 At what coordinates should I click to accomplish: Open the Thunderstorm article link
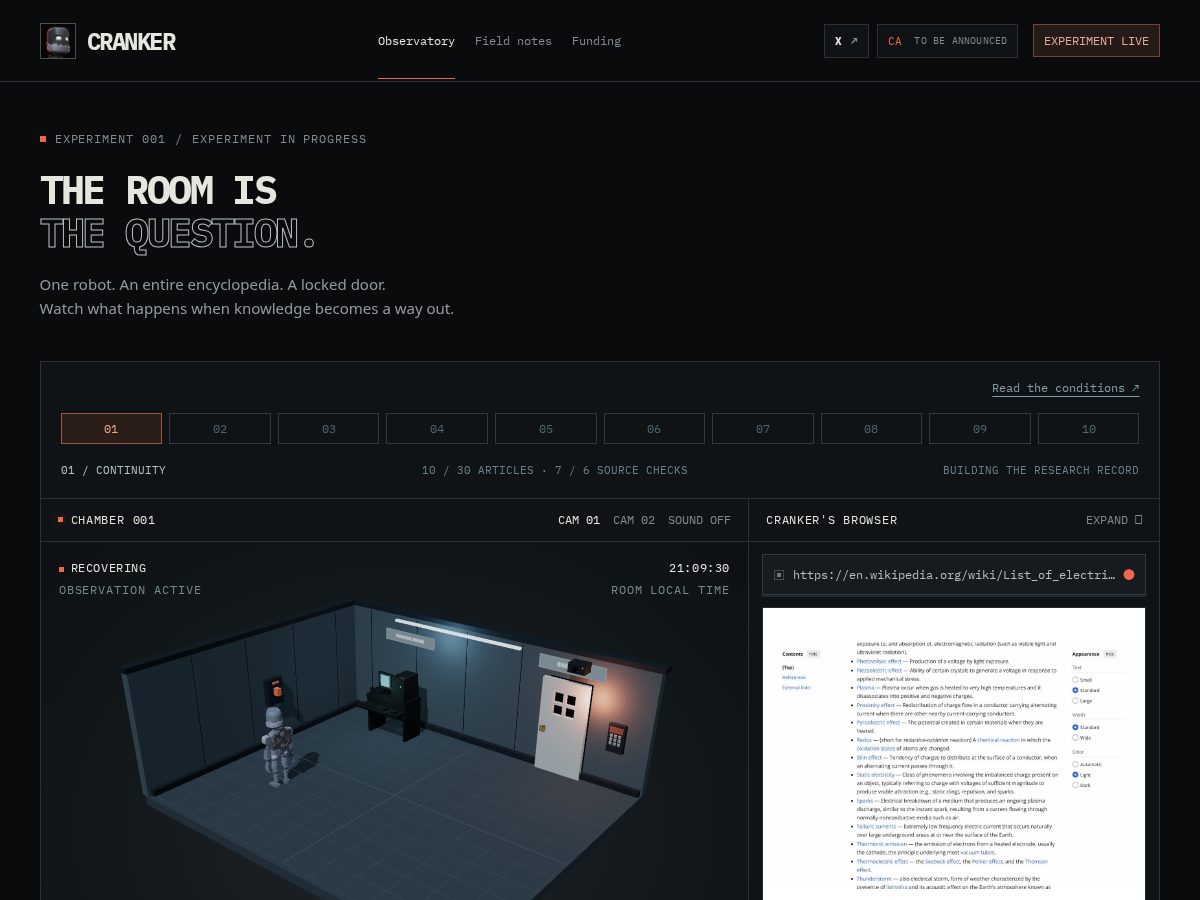click(874, 878)
